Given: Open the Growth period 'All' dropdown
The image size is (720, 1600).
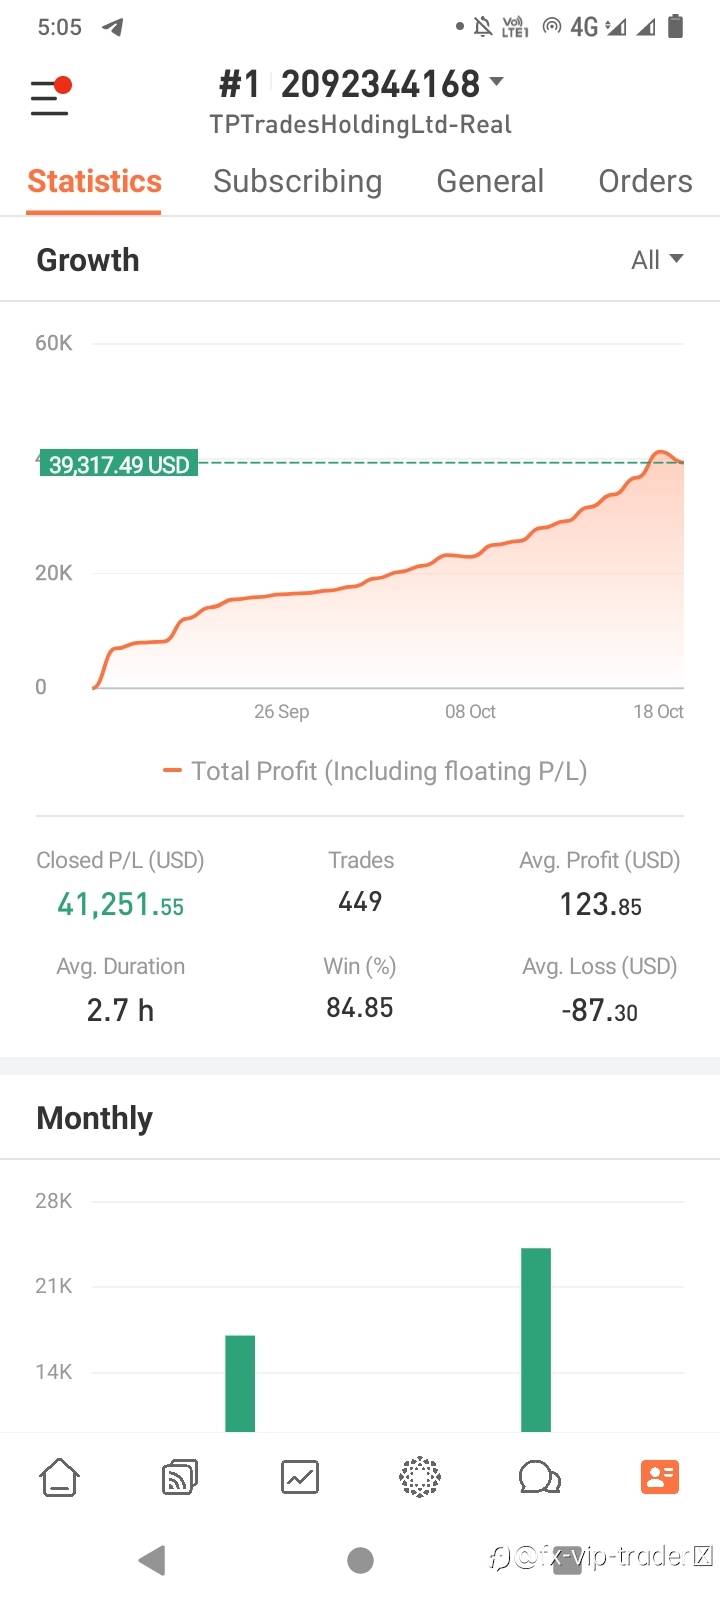Looking at the screenshot, I should (657, 260).
